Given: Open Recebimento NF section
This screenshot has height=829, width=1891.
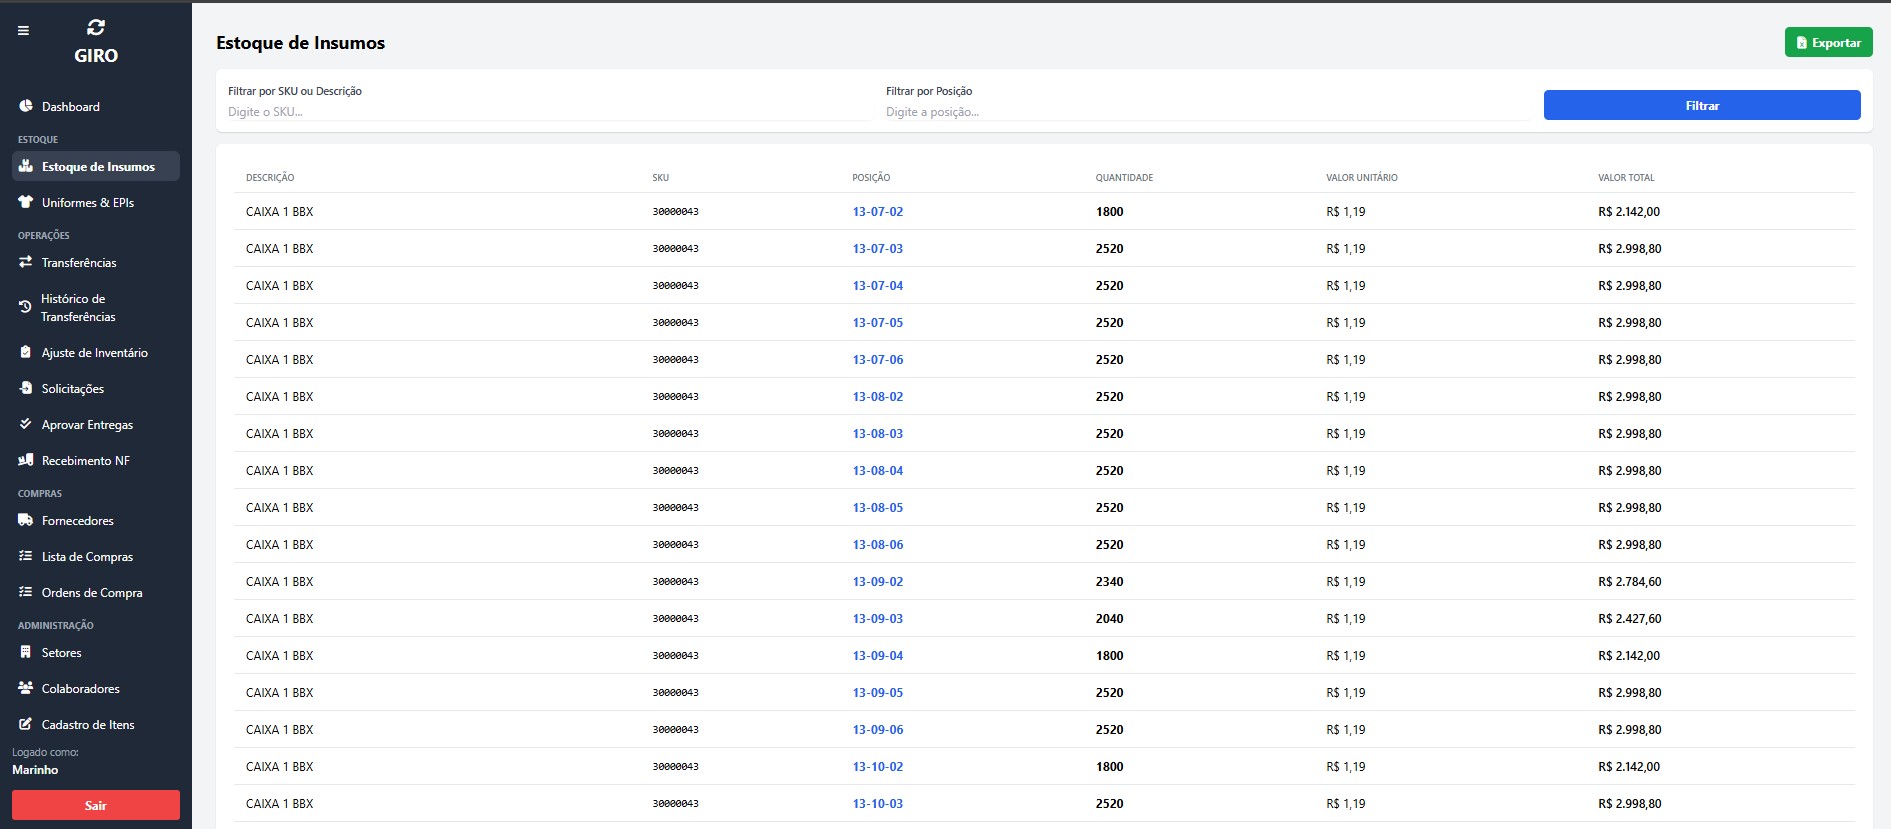Looking at the screenshot, I should tap(85, 461).
